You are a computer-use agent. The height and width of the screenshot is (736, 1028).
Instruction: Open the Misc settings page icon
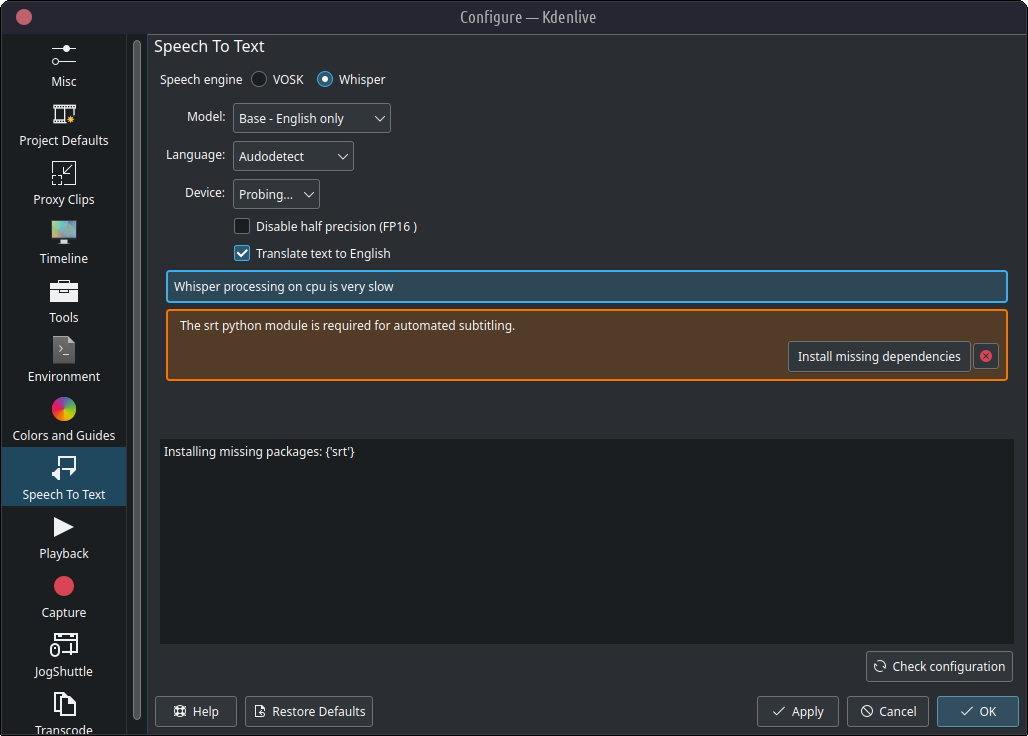click(x=64, y=56)
